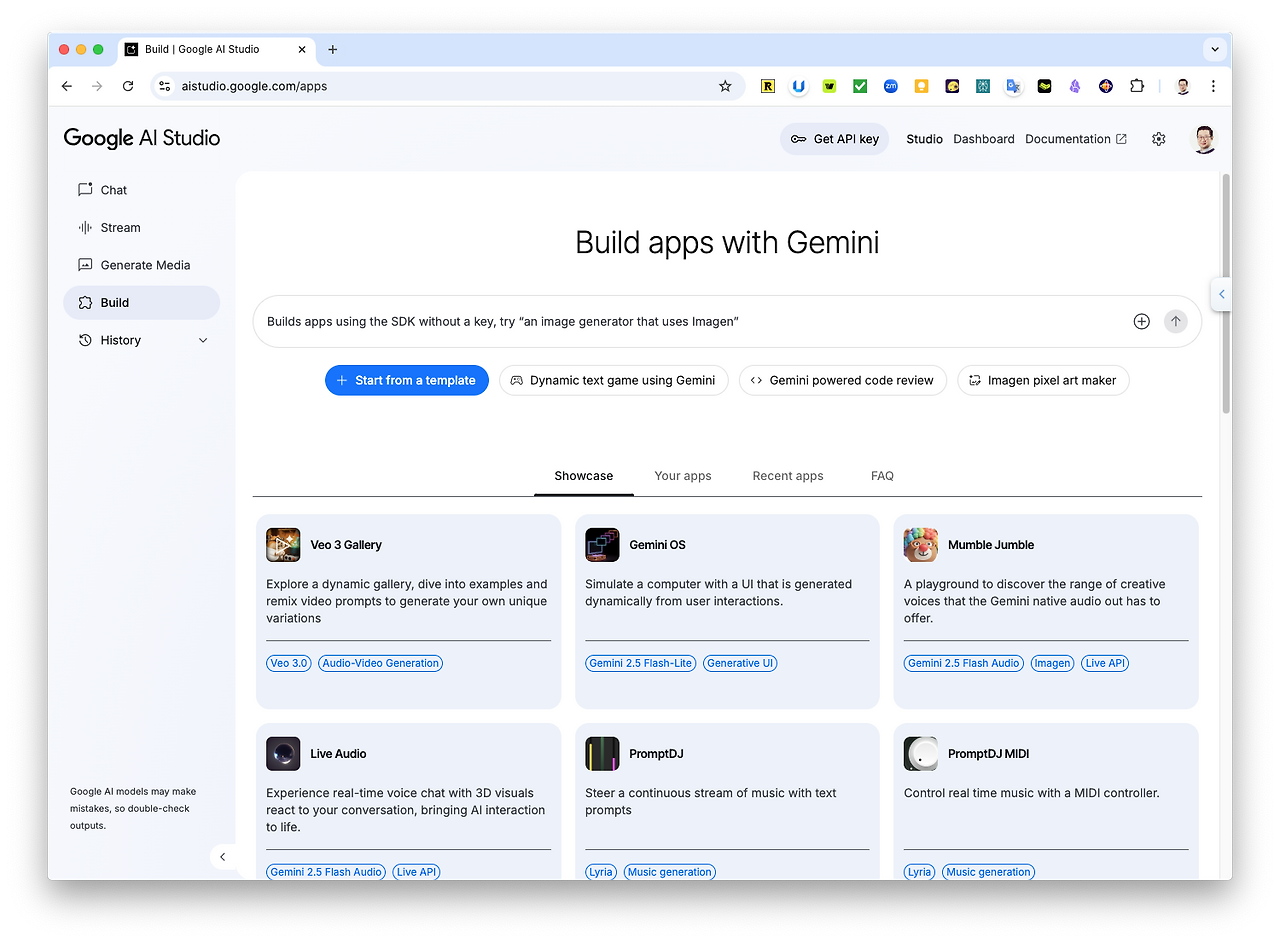The height and width of the screenshot is (943, 1280).
Task: Click the Generative UI tag
Action: tap(741, 663)
